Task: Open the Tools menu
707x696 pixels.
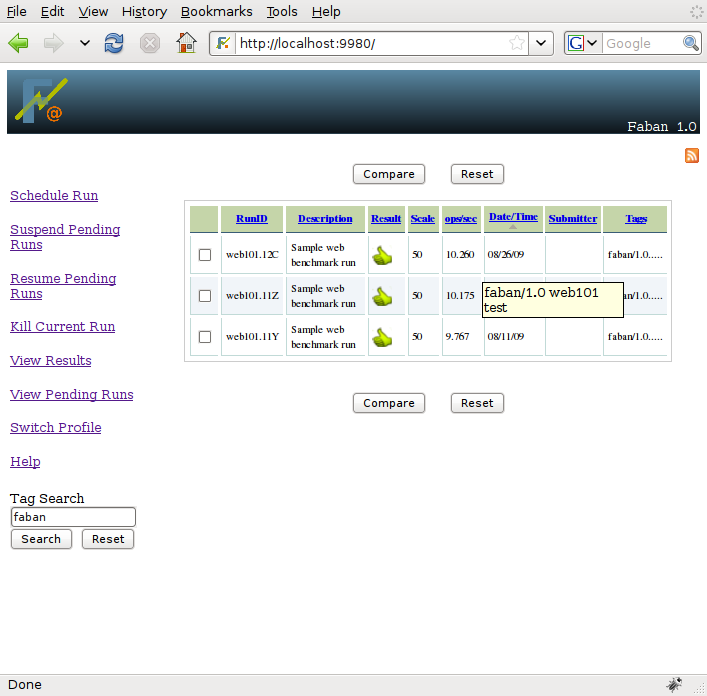Action: click(x=282, y=12)
